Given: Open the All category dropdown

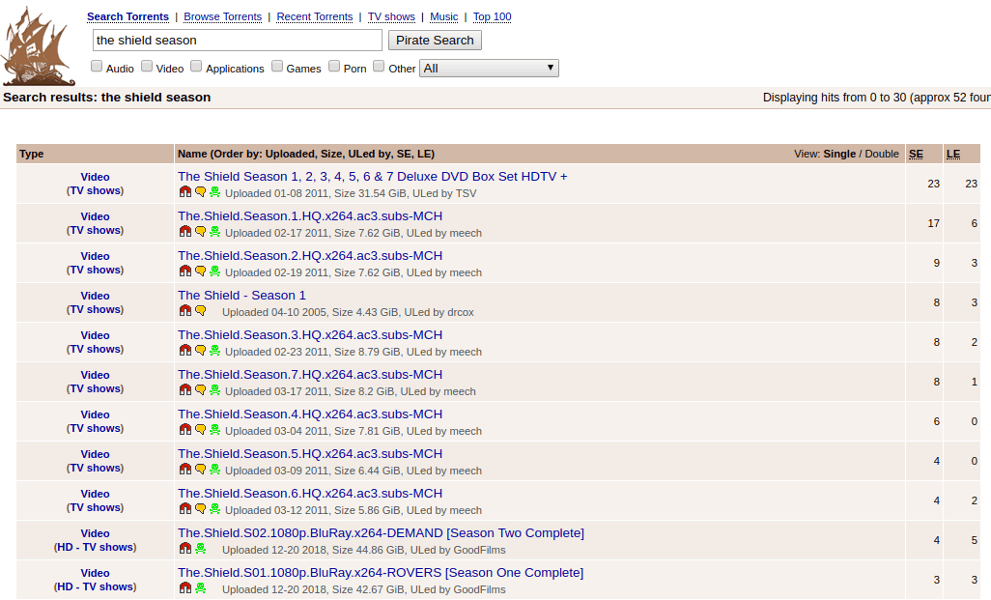Looking at the screenshot, I should 490,68.
